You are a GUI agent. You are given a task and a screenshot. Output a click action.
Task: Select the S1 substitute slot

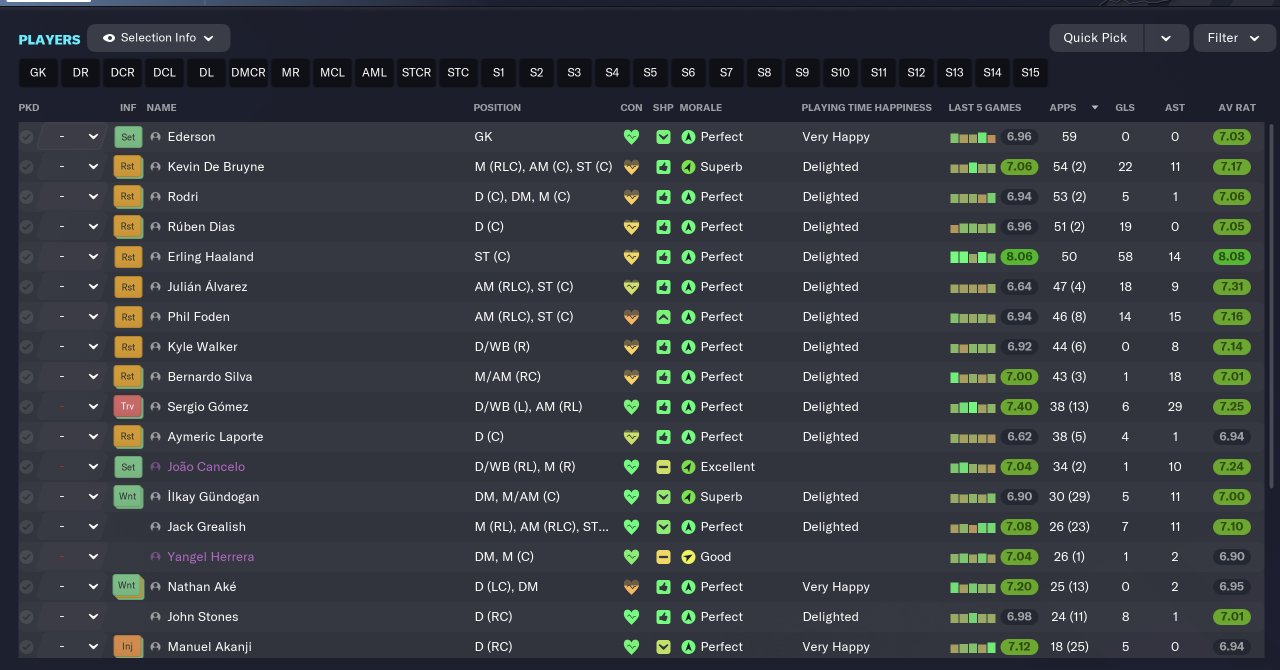pos(498,73)
